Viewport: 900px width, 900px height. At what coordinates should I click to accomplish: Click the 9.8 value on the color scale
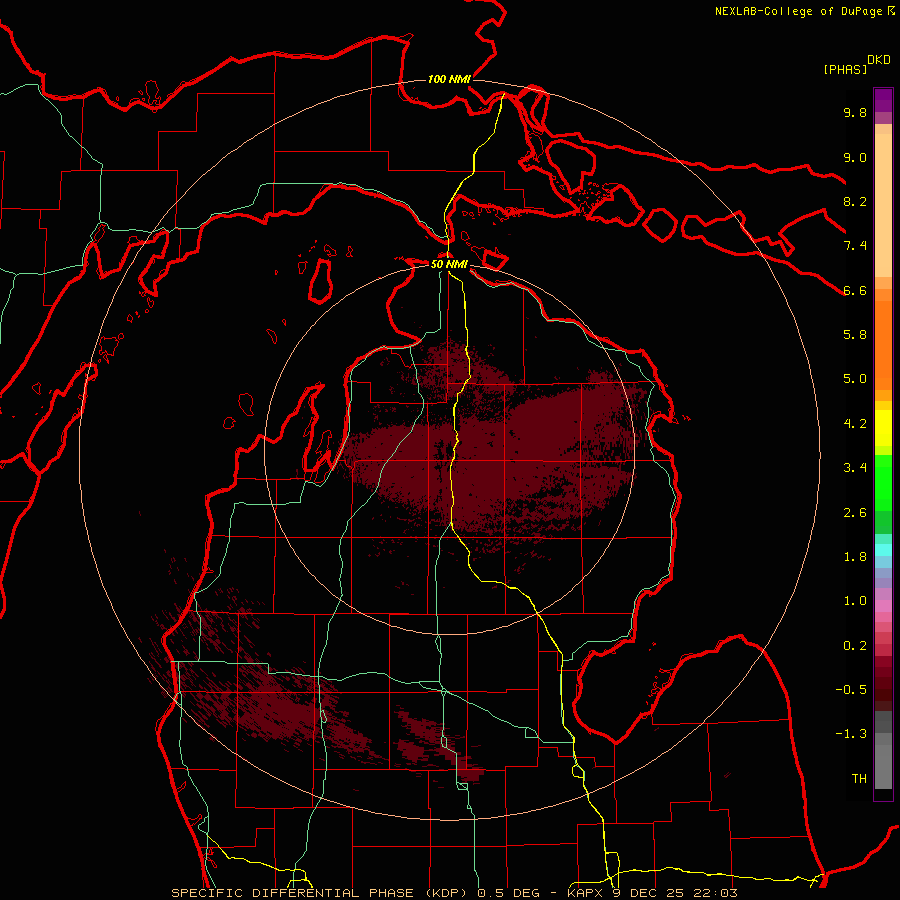855,112
